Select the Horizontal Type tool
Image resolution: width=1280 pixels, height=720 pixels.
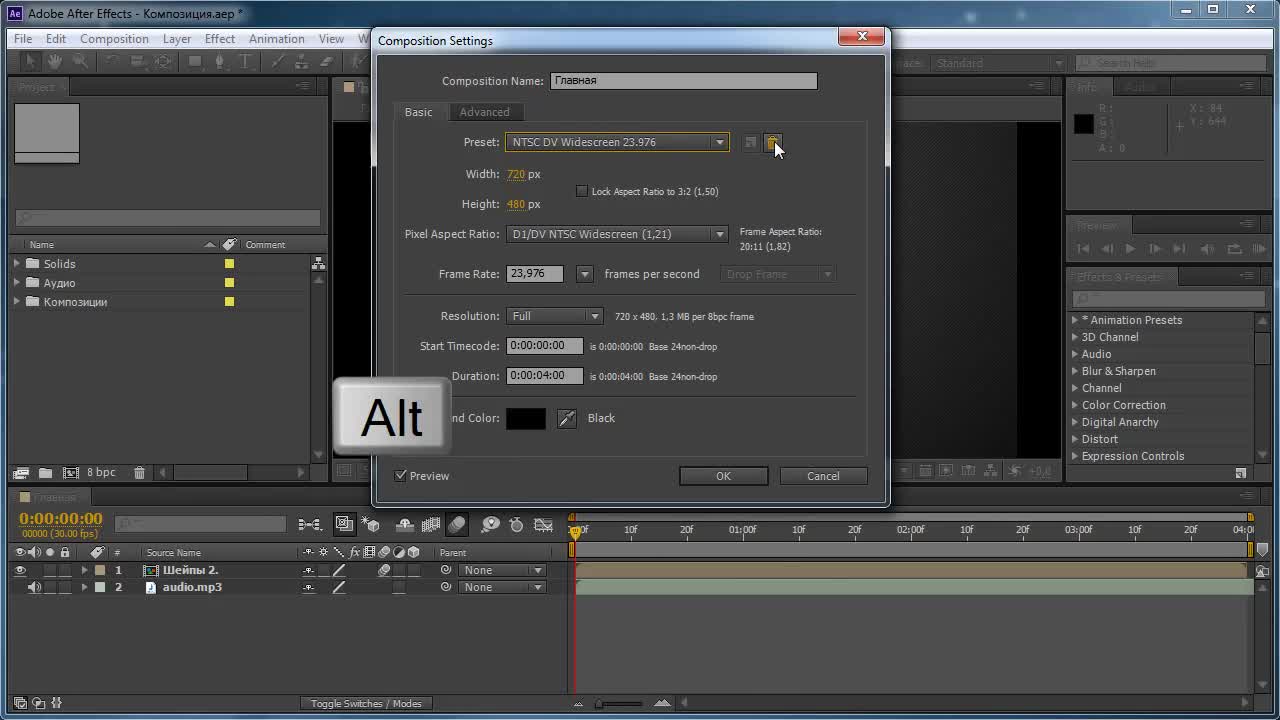[245, 62]
